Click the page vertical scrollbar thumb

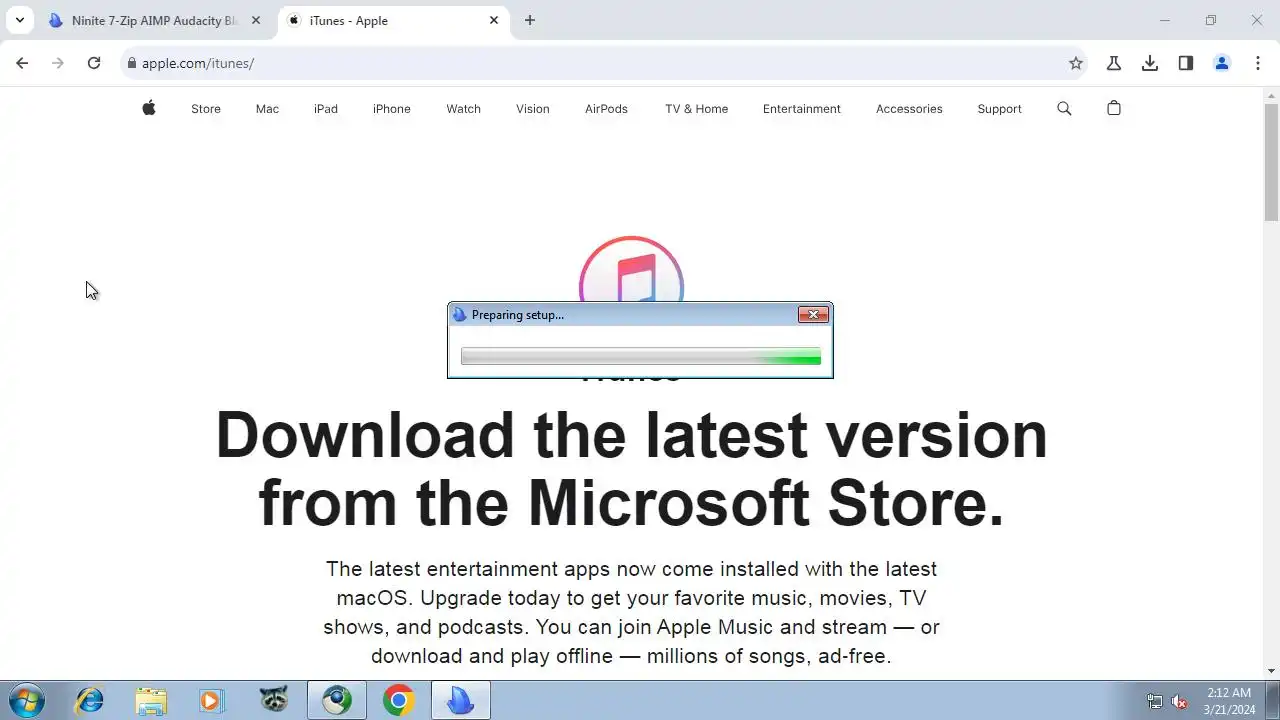pyautogui.click(x=1272, y=162)
